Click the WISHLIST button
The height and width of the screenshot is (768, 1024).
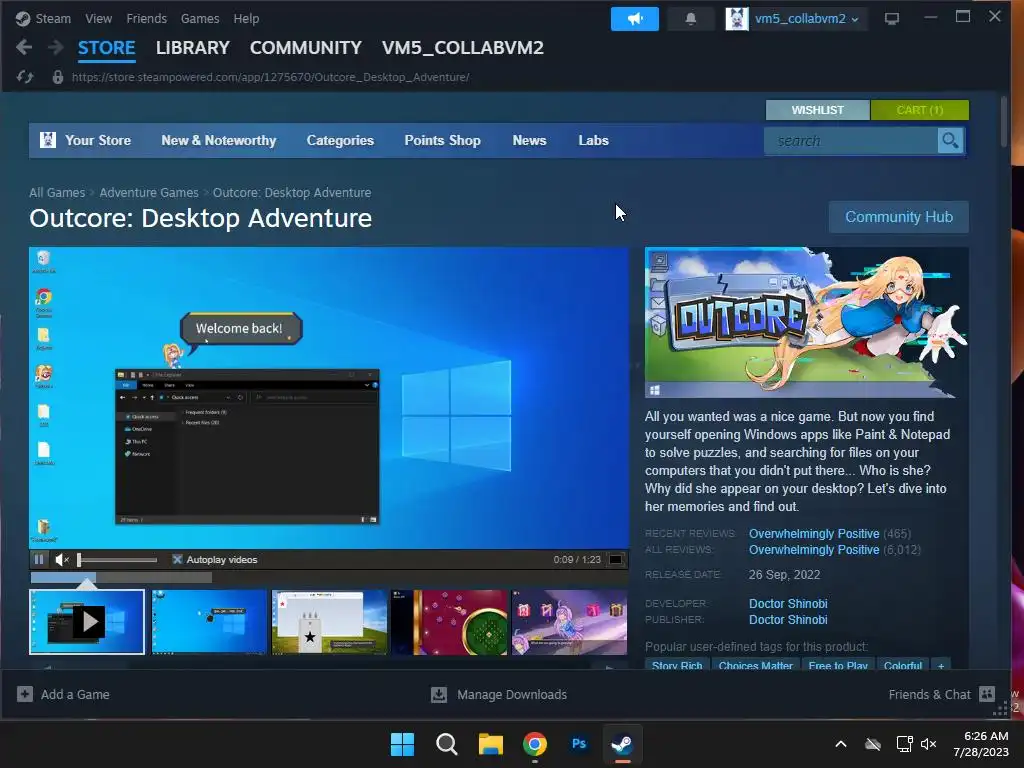[x=818, y=110]
